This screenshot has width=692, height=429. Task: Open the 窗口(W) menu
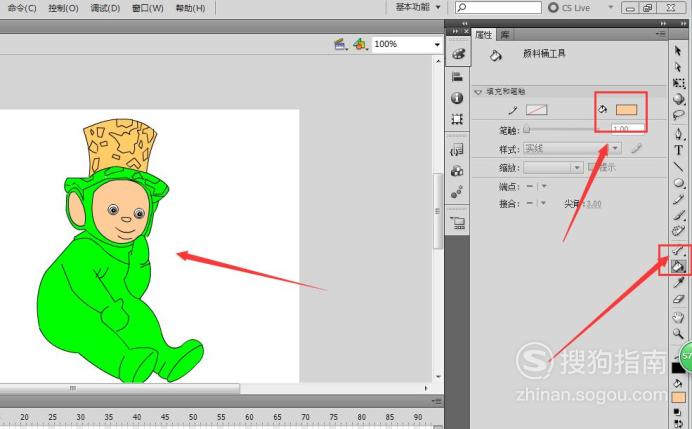tap(147, 8)
